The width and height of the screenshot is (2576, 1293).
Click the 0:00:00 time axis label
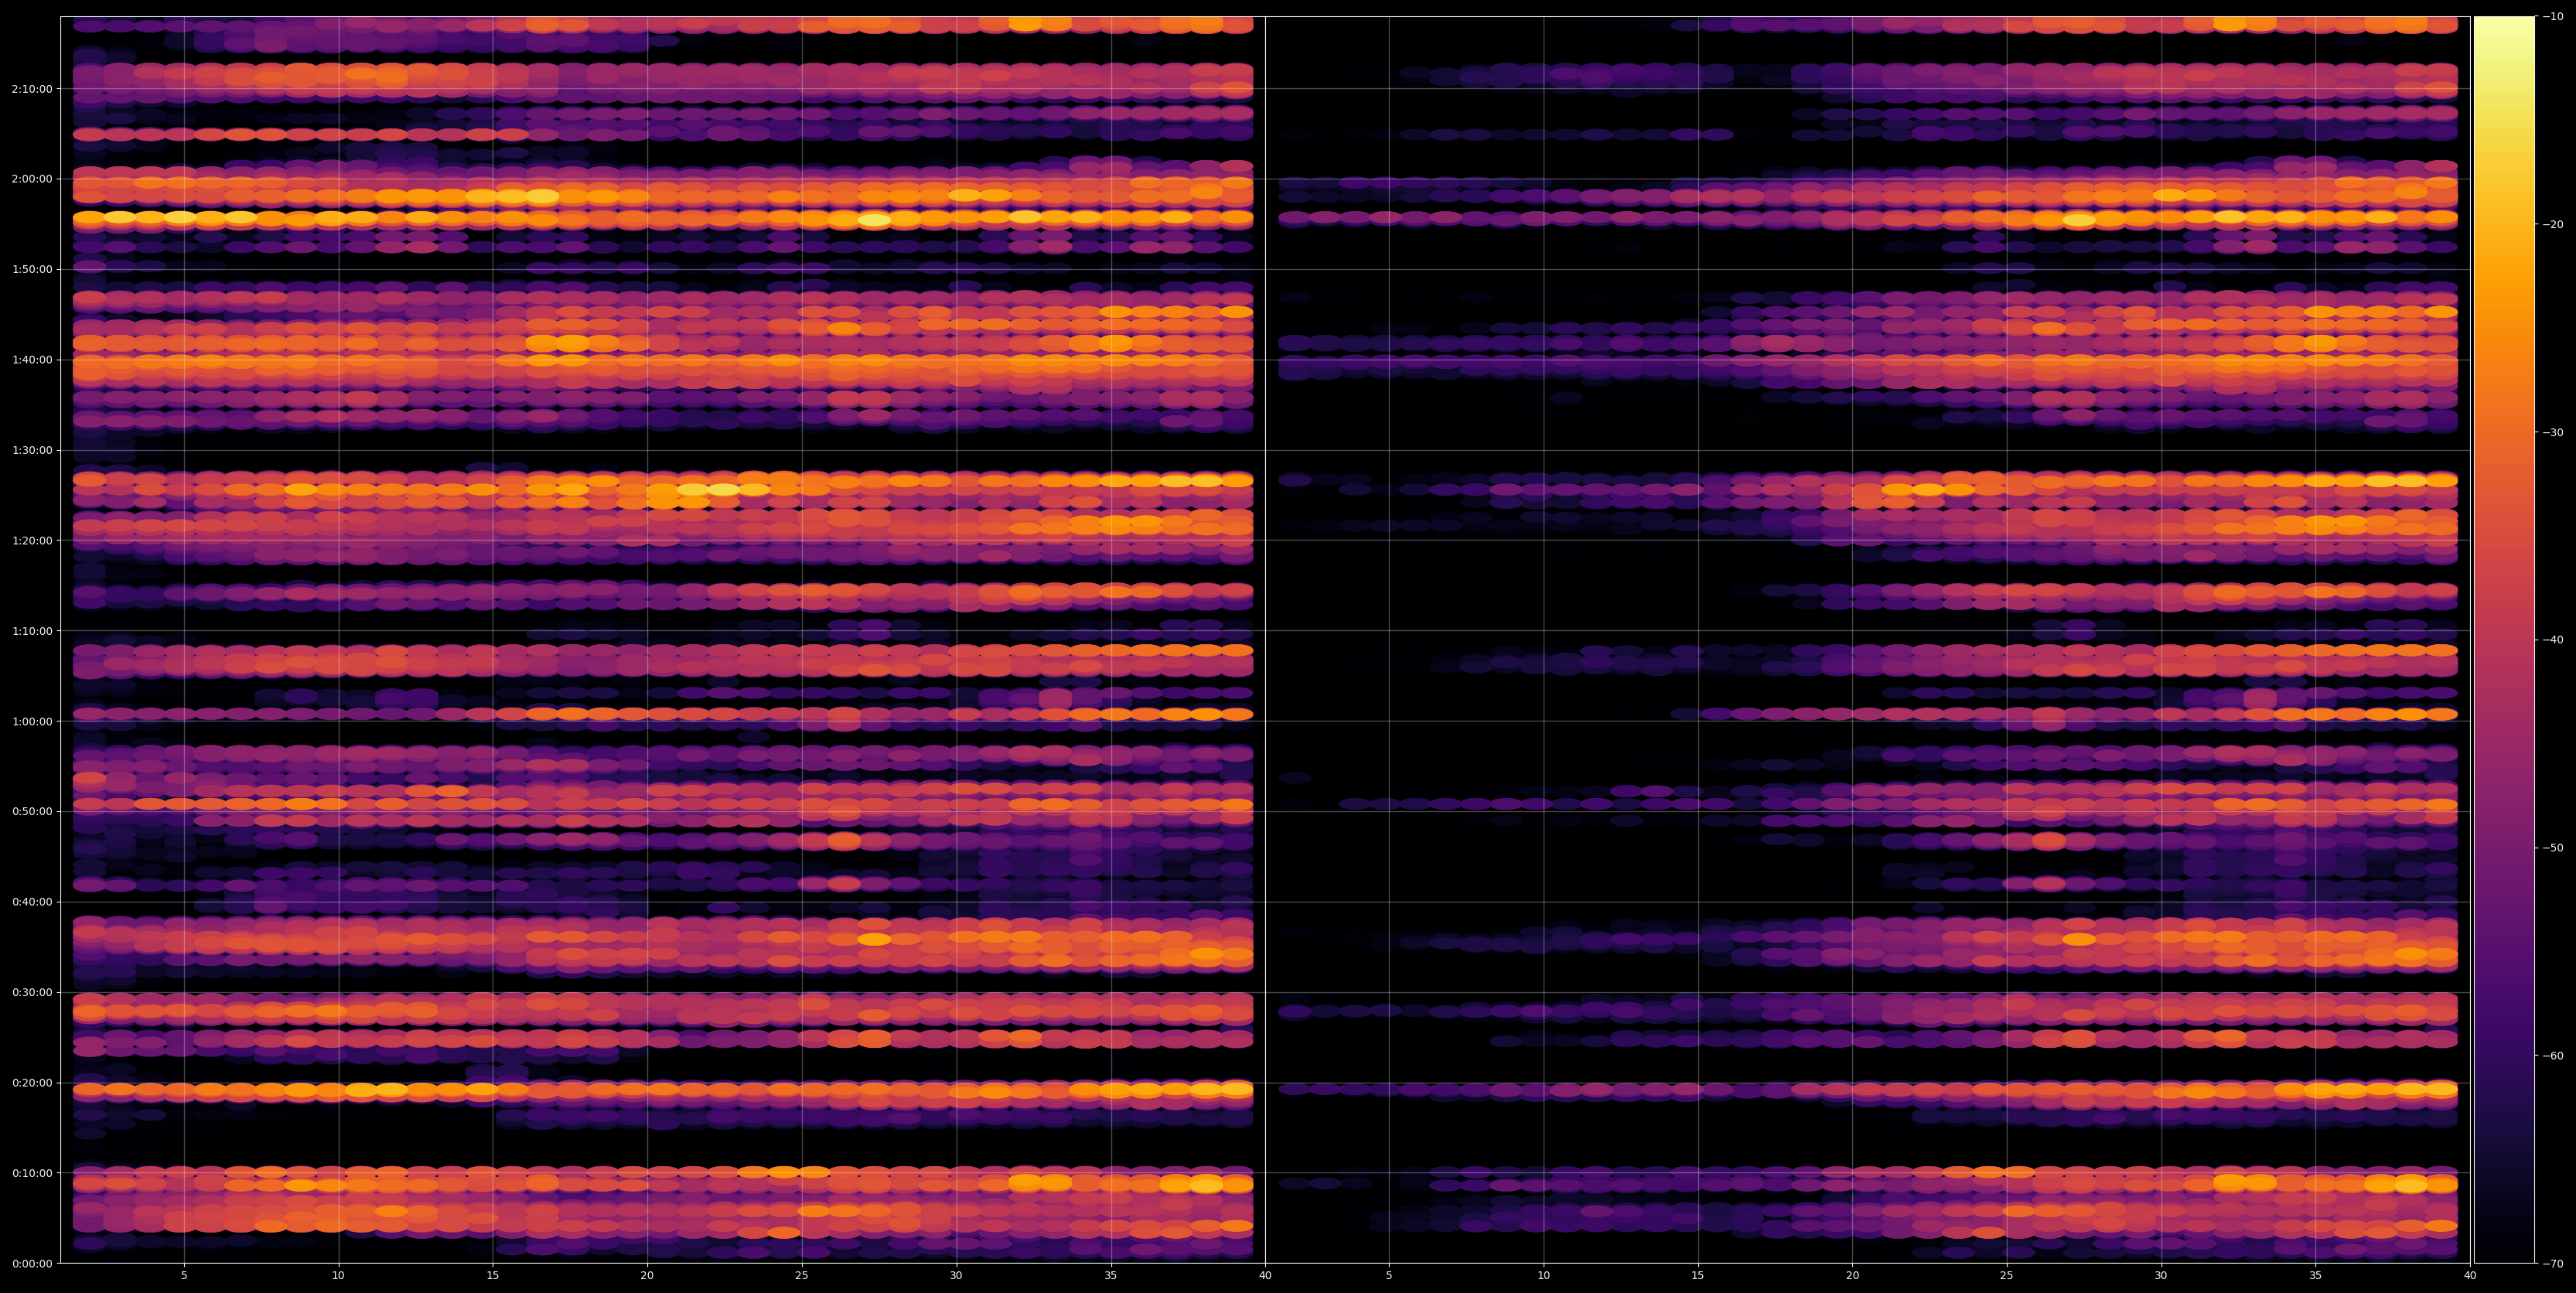coord(32,1263)
